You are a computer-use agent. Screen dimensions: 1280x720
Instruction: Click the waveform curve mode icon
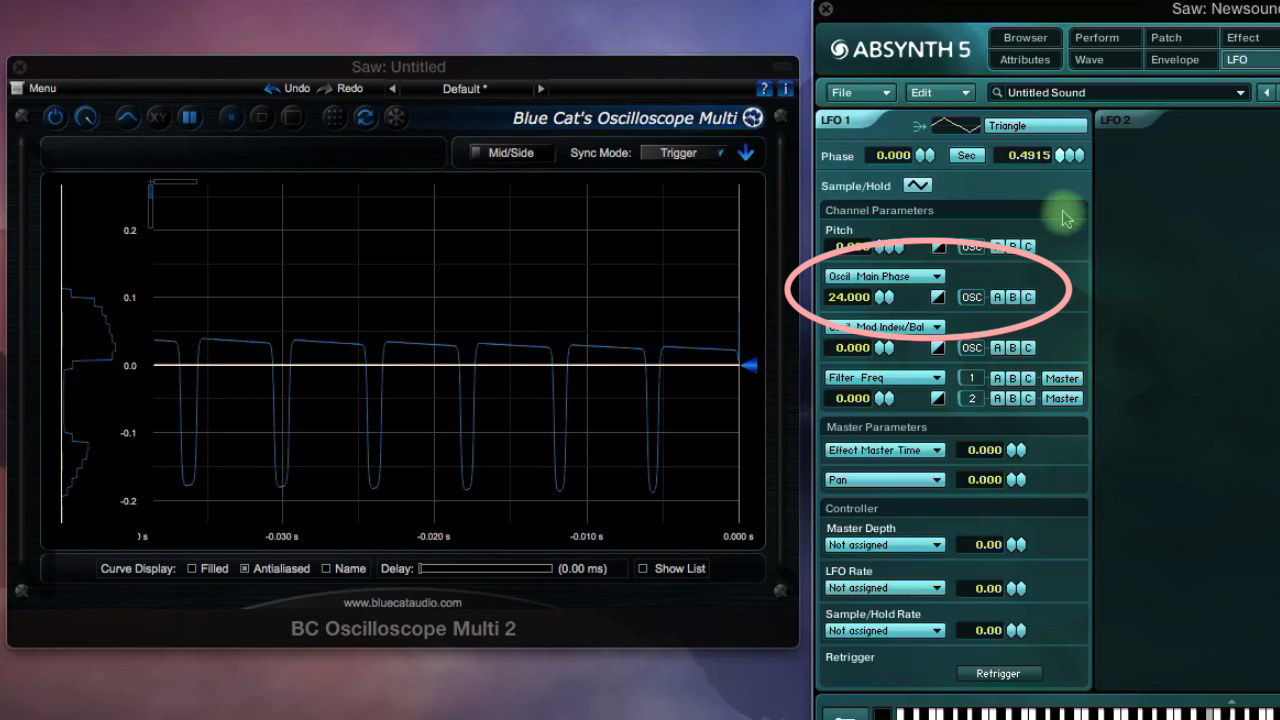[126, 117]
